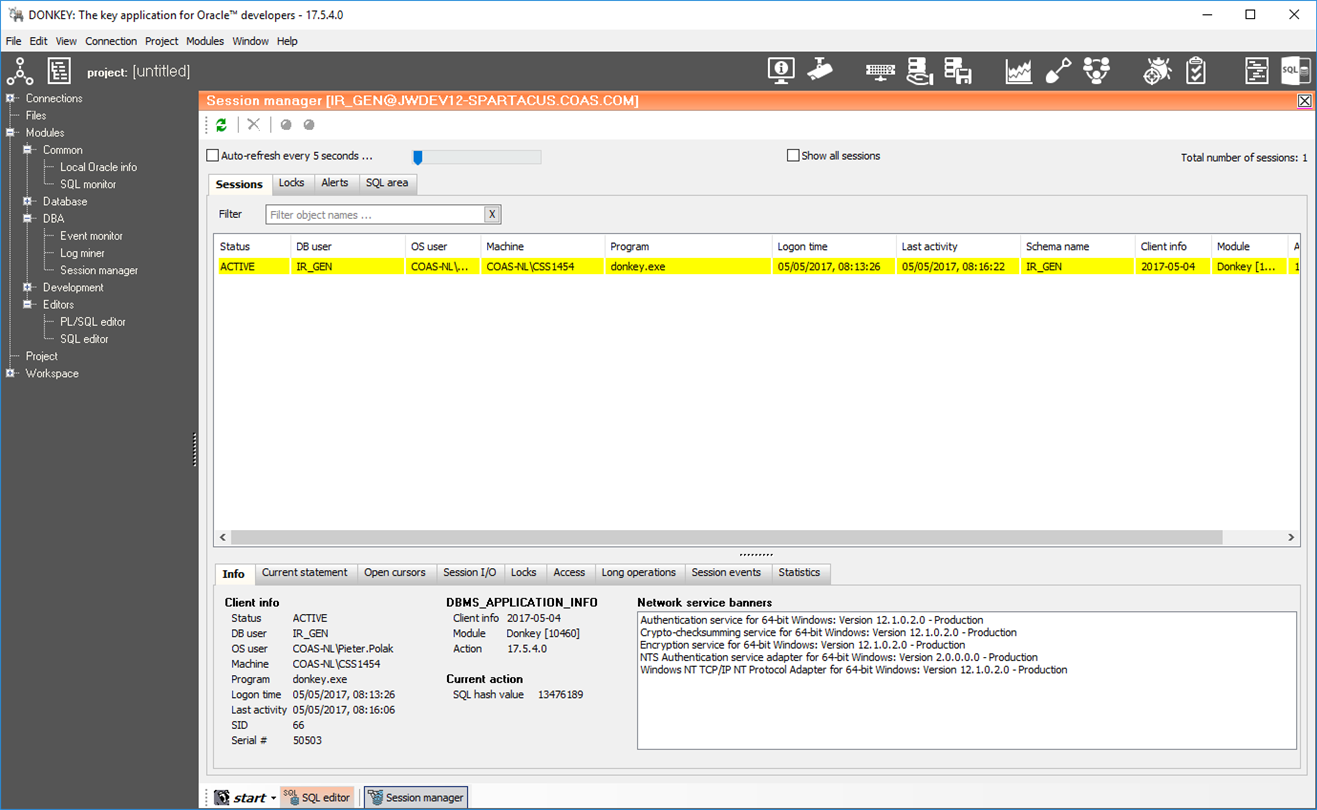Select the ACTIVE IR_GEN session row
Screen dimensions: 1317x810
tap(757, 267)
